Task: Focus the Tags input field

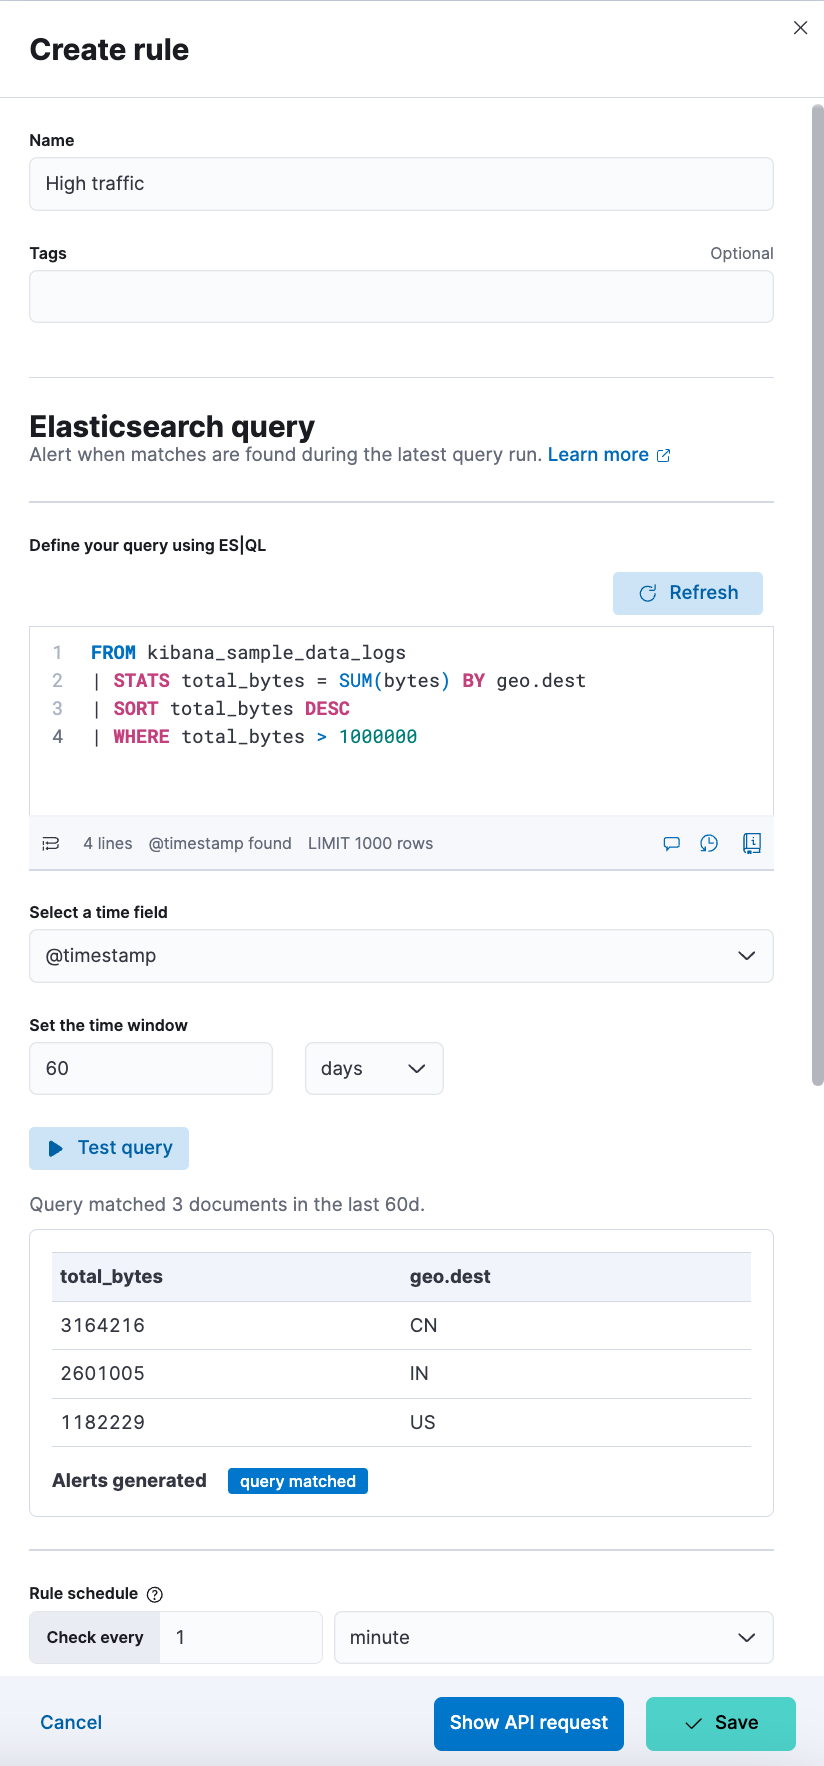Action: [401, 297]
